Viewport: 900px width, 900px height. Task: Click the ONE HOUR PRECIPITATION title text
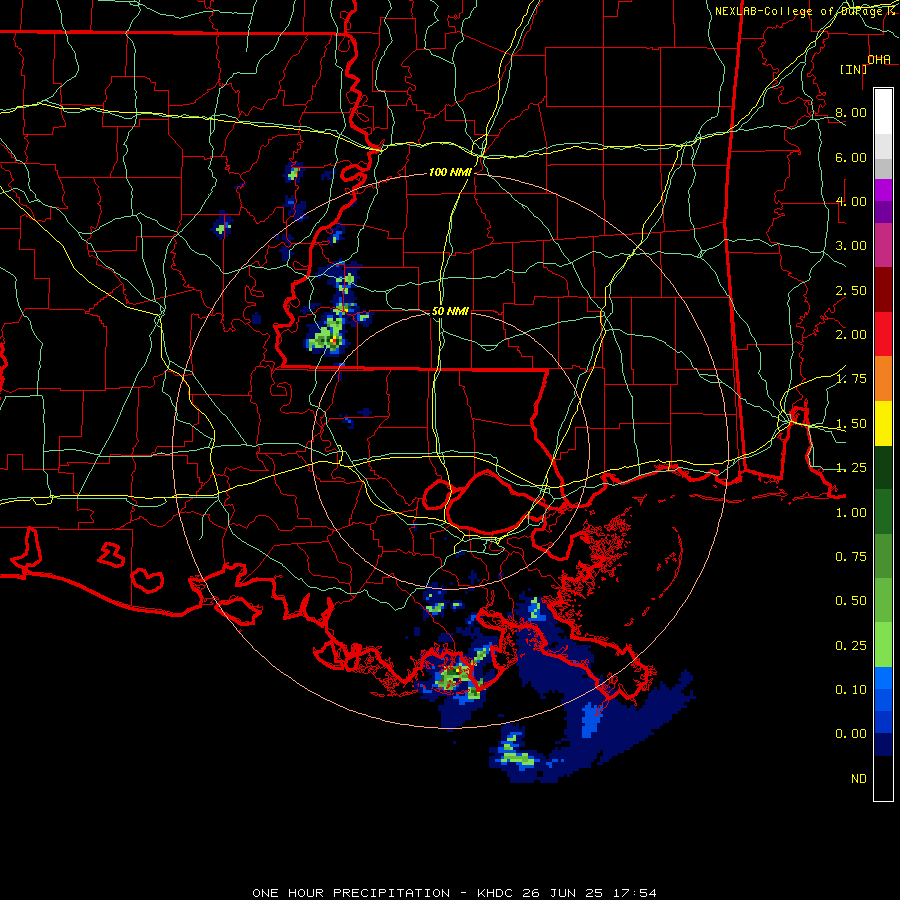351,893
